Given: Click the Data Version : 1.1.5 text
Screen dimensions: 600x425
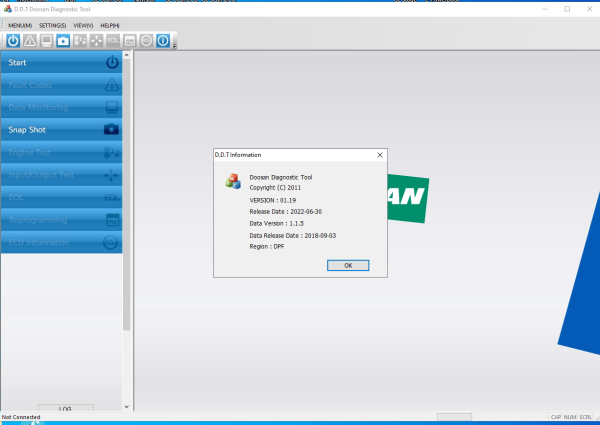Looking at the screenshot, I should click(x=277, y=223).
